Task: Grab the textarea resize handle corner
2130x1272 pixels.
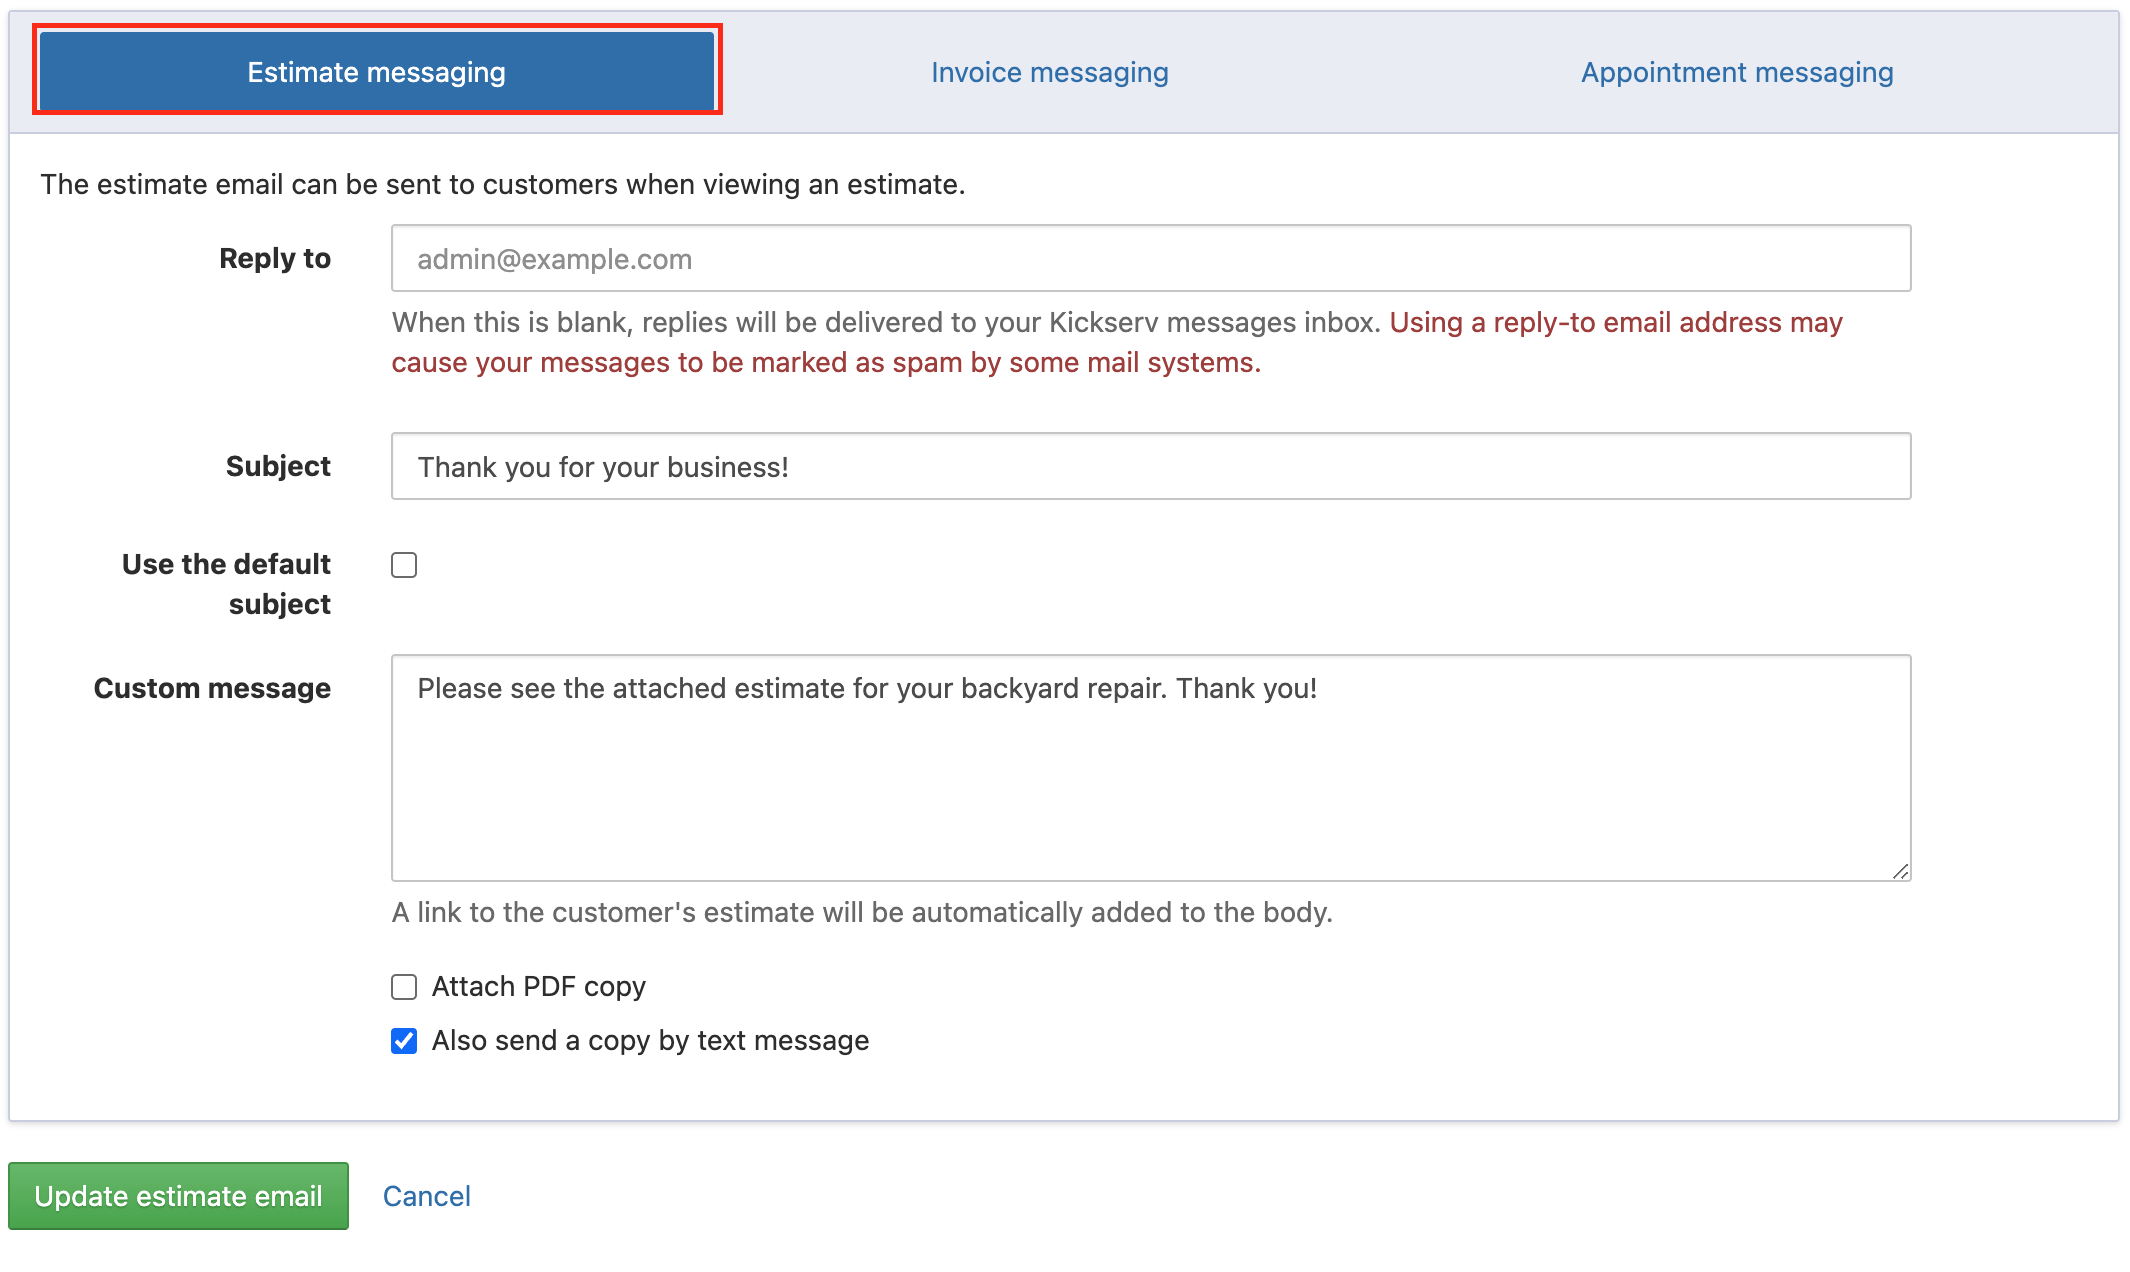Action: click(x=1900, y=871)
